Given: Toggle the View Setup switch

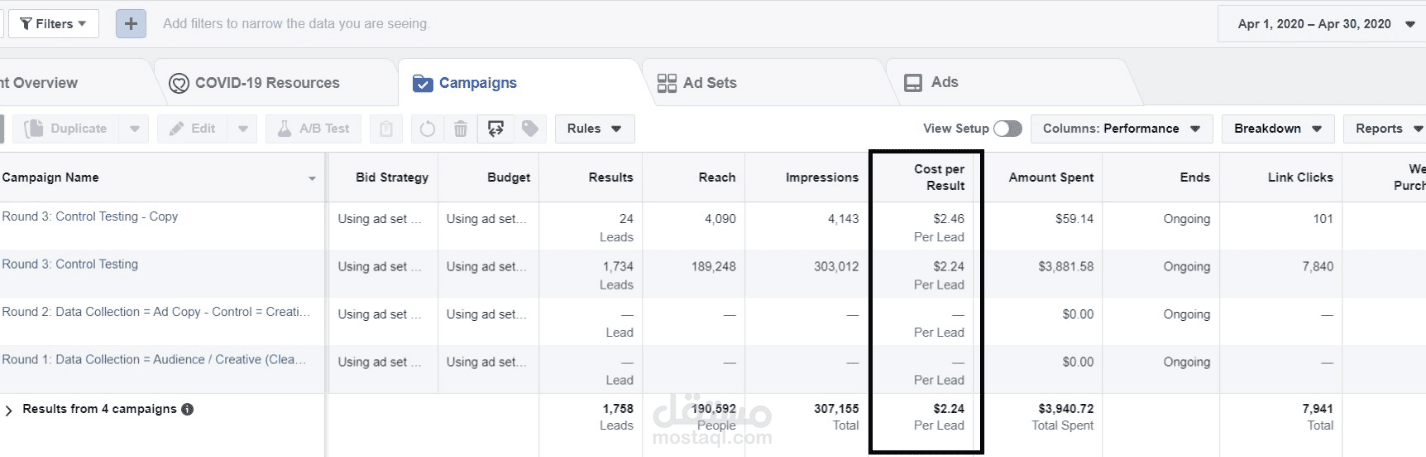Looking at the screenshot, I should pyautogui.click(x=1008, y=129).
